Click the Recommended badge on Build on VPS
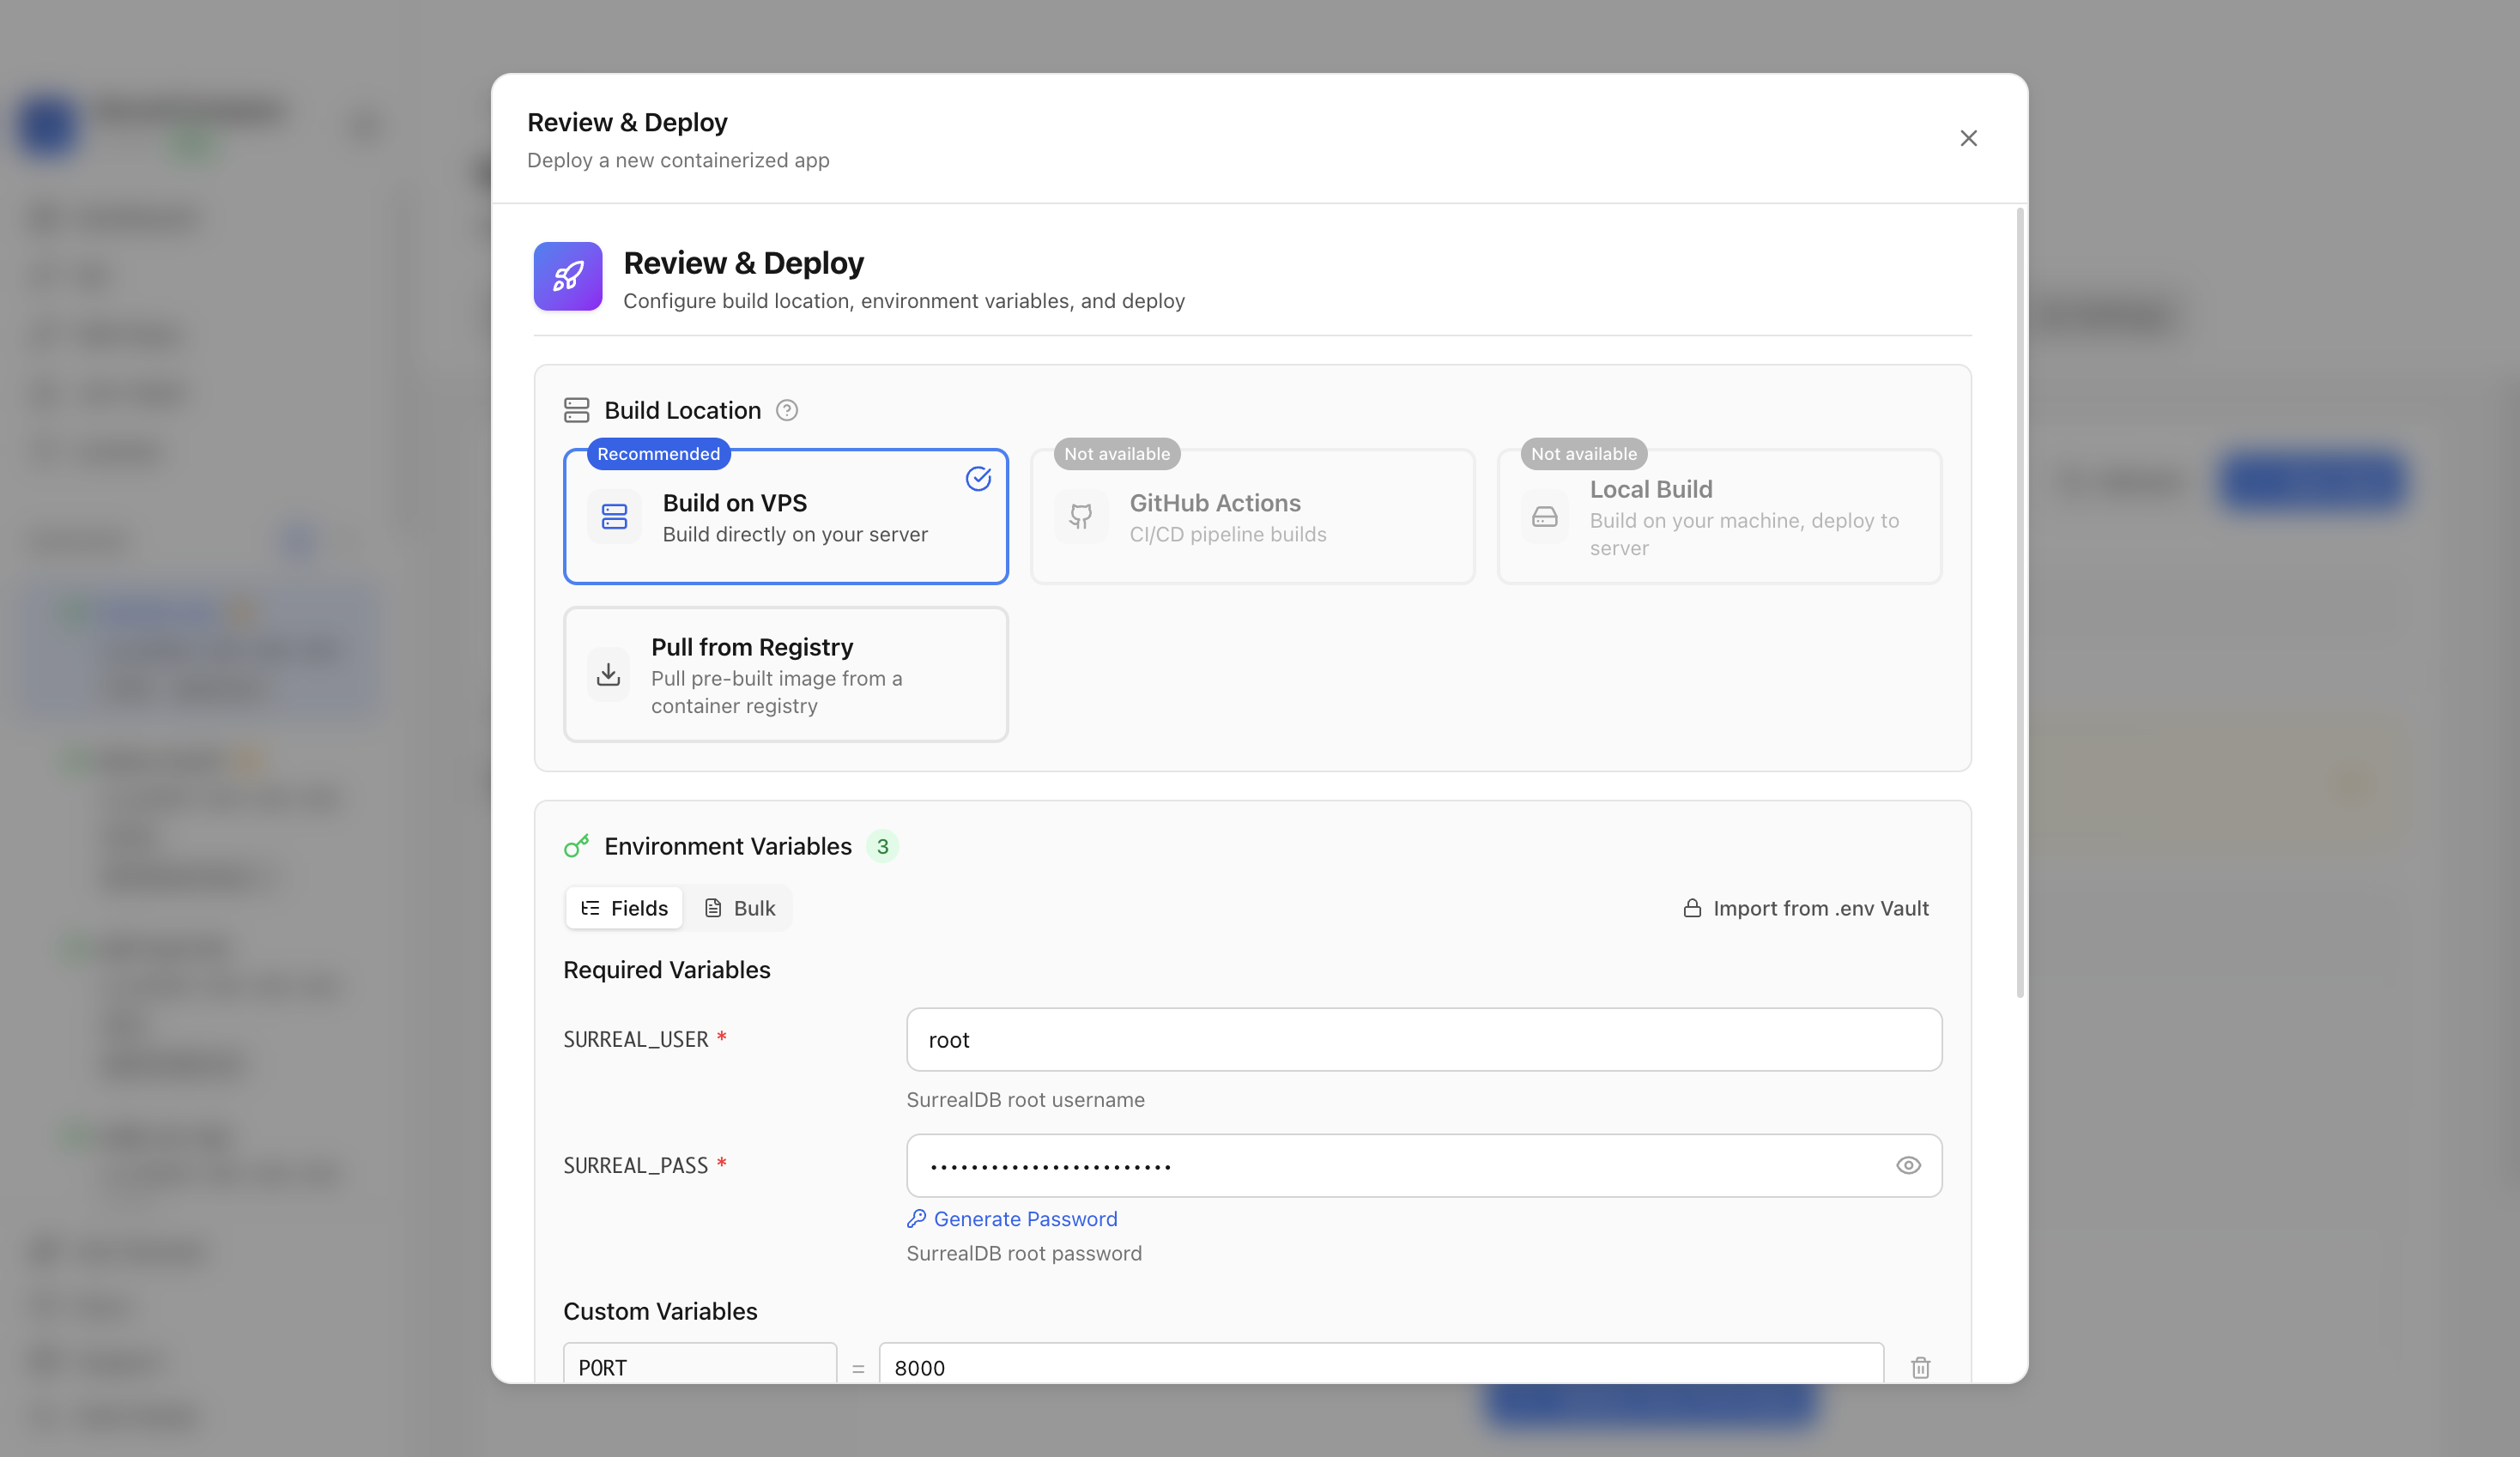 [x=658, y=454]
